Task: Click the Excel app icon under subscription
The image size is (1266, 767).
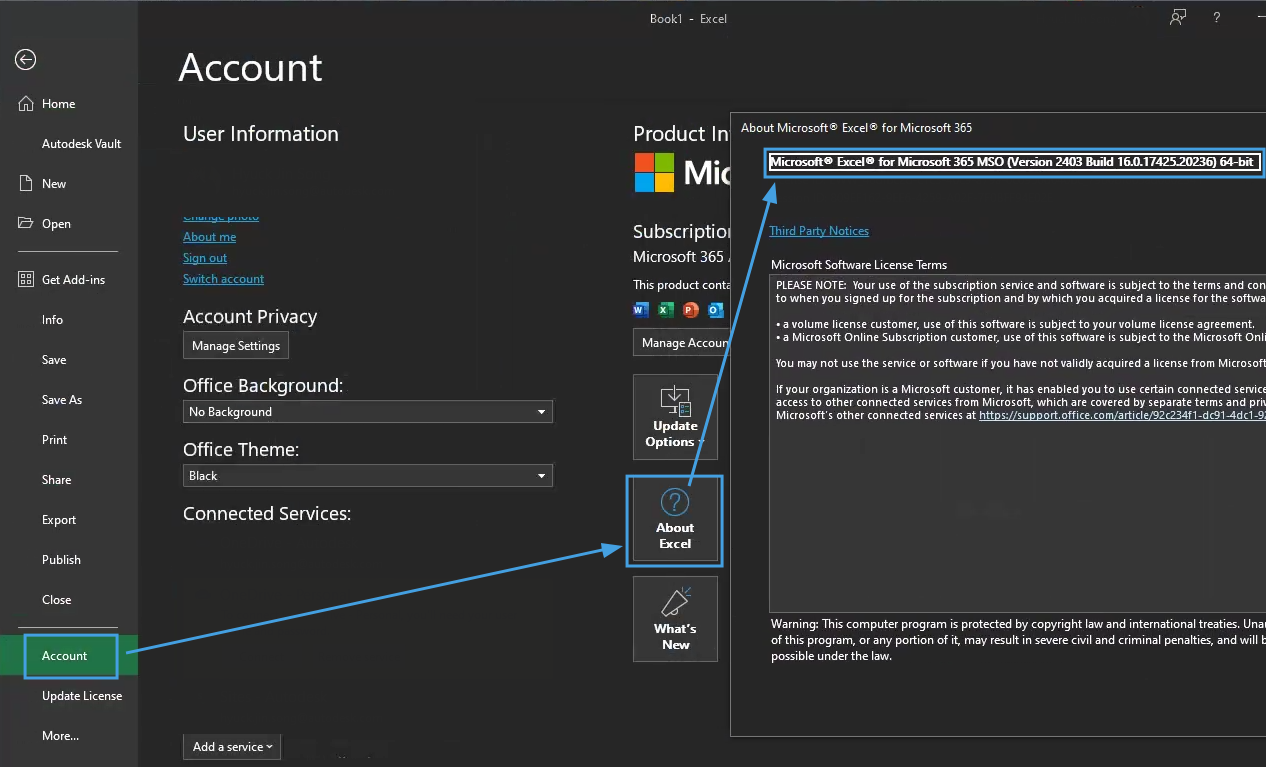Action: click(x=666, y=310)
